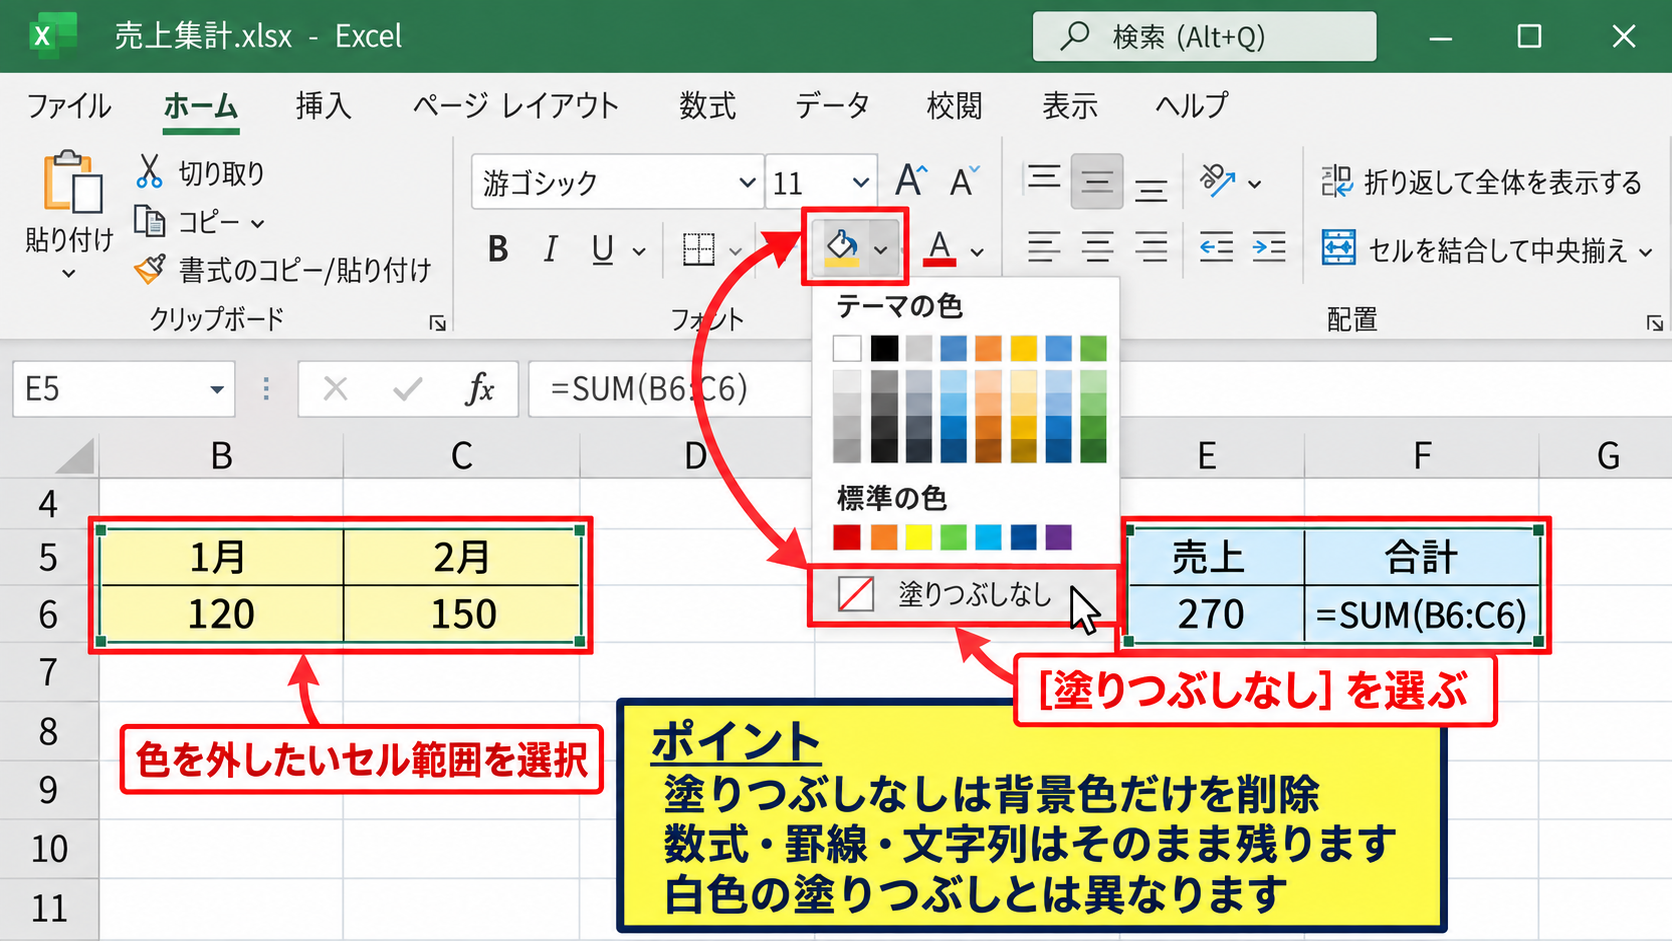Select column header B

click(221, 456)
